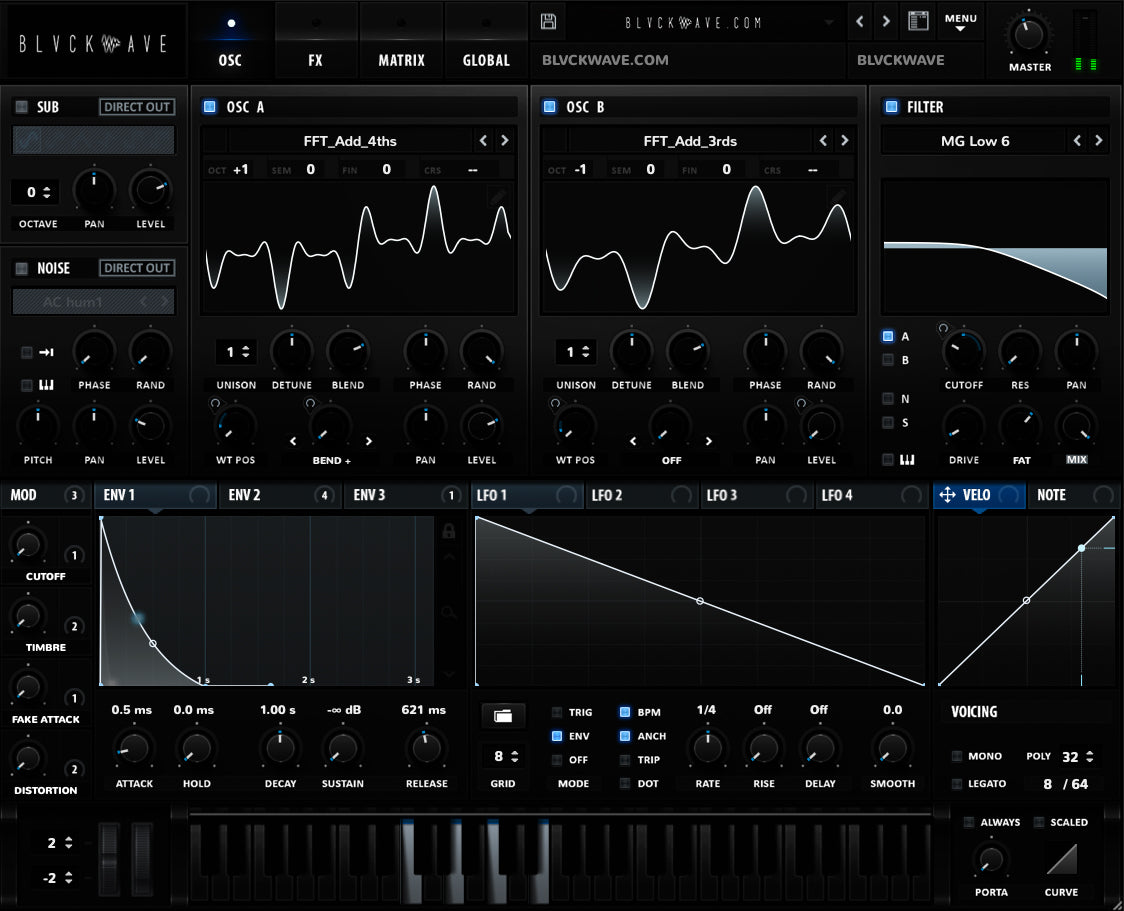Click the preset list icon beside MENU
The width and height of the screenshot is (1124, 911).
point(917,20)
